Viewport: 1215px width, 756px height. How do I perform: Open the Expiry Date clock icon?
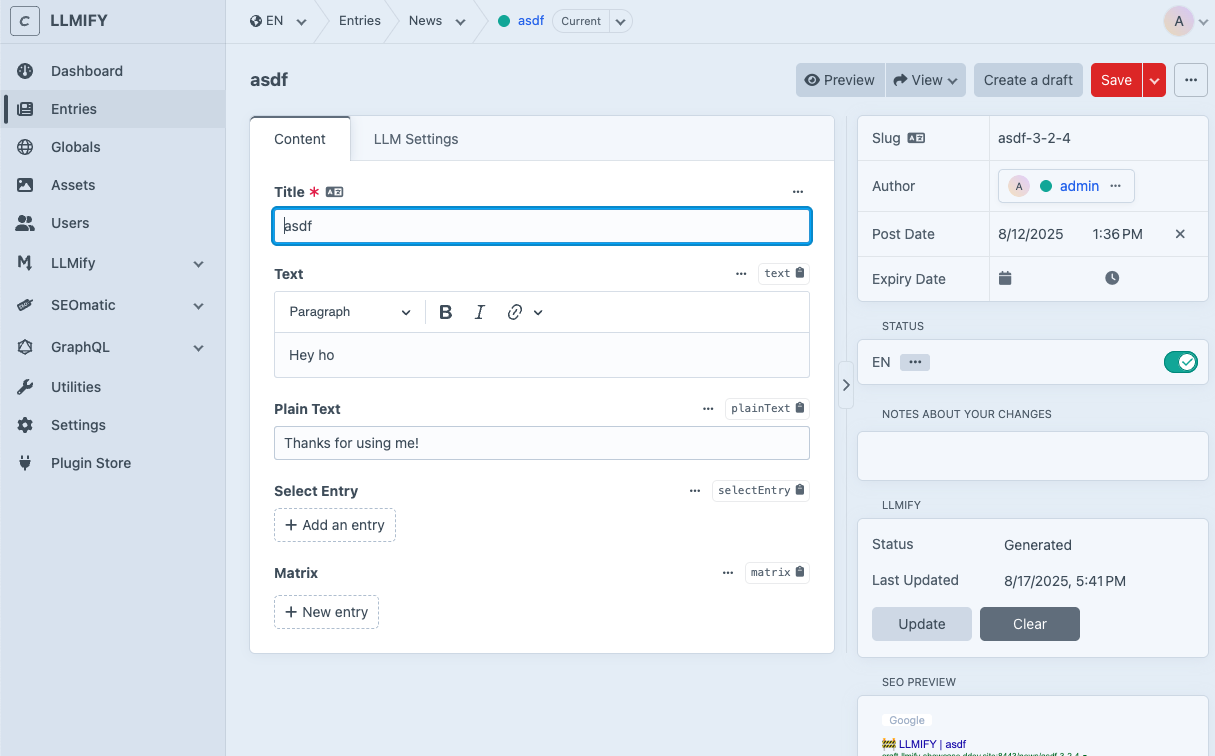(x=1112, y=278)
